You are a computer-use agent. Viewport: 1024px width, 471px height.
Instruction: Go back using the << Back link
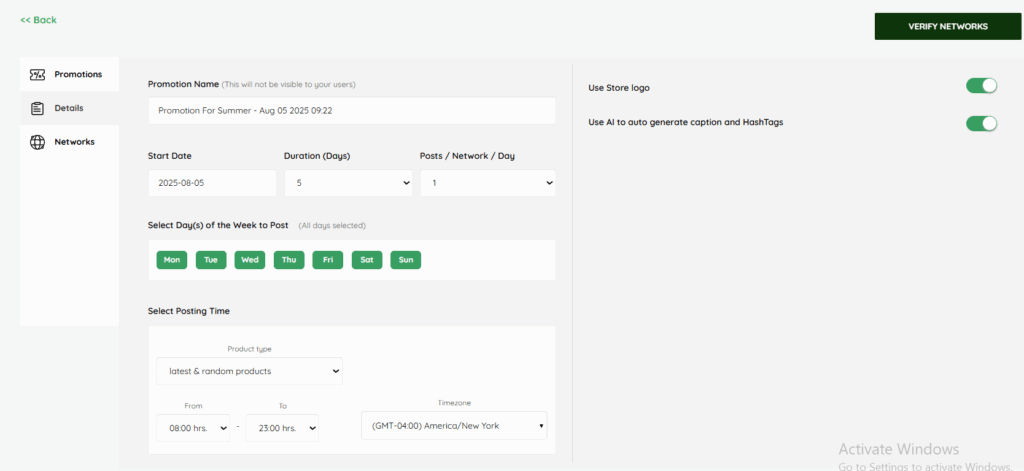click(38, 20)
